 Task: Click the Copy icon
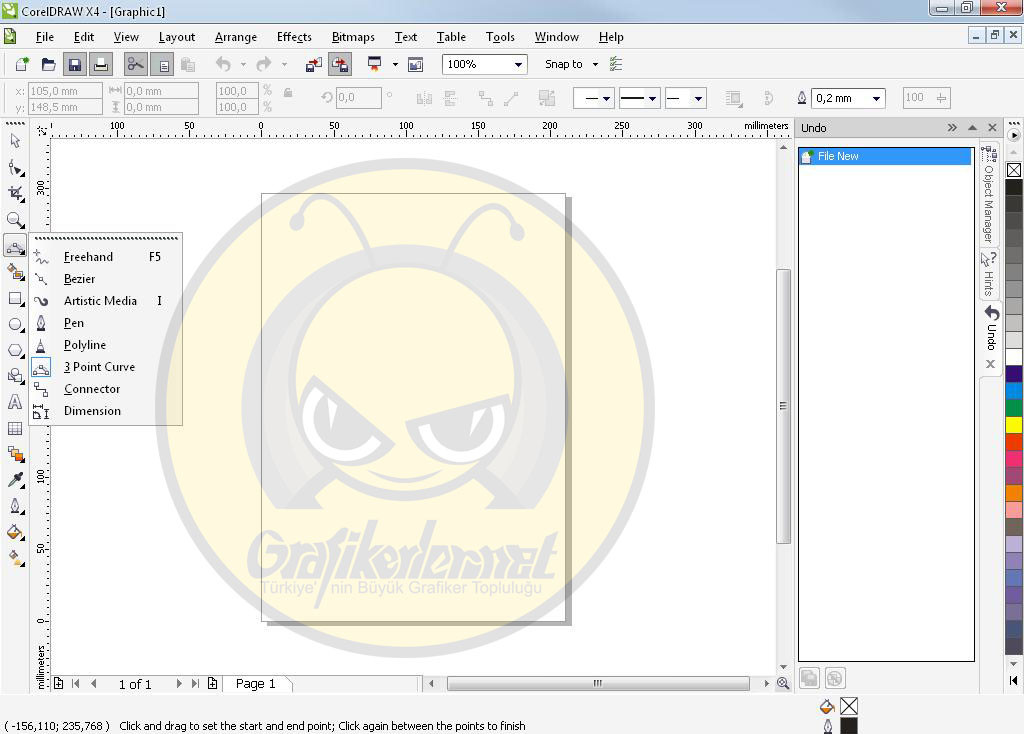coord(162,64)
